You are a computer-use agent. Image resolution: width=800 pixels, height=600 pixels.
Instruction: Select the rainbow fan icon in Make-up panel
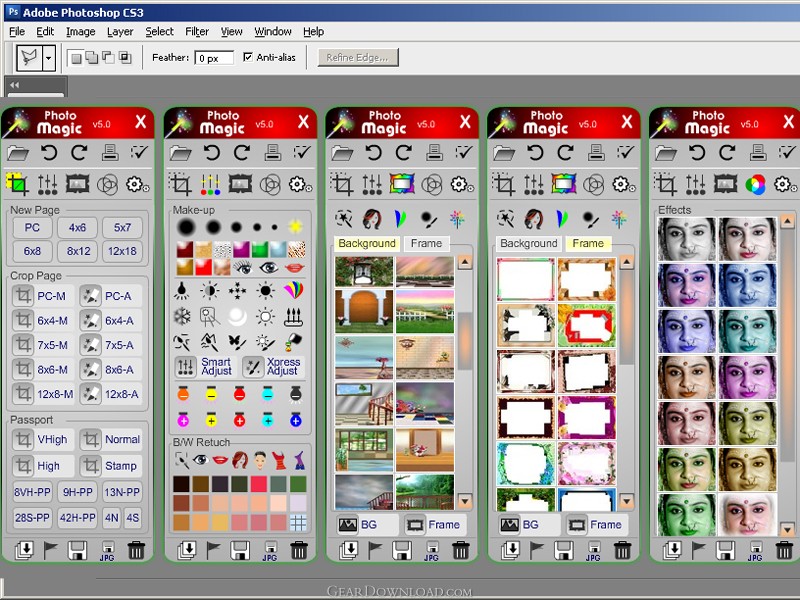[294, 290]
